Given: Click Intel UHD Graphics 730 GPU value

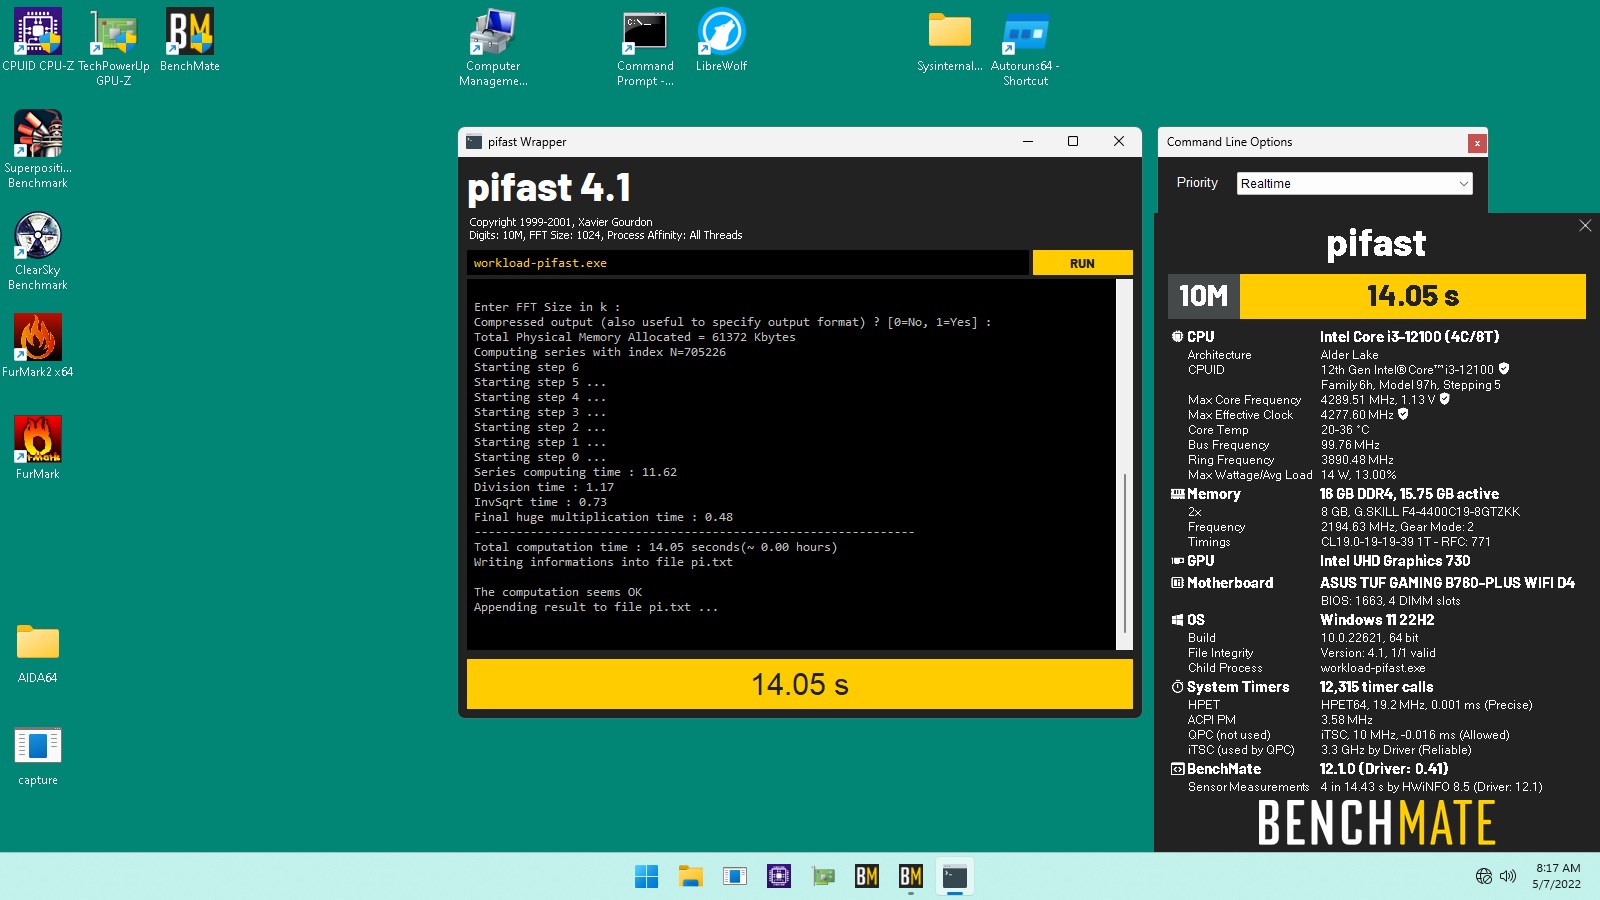Looking at the screenshot, I should click(x=1395, y=561).
